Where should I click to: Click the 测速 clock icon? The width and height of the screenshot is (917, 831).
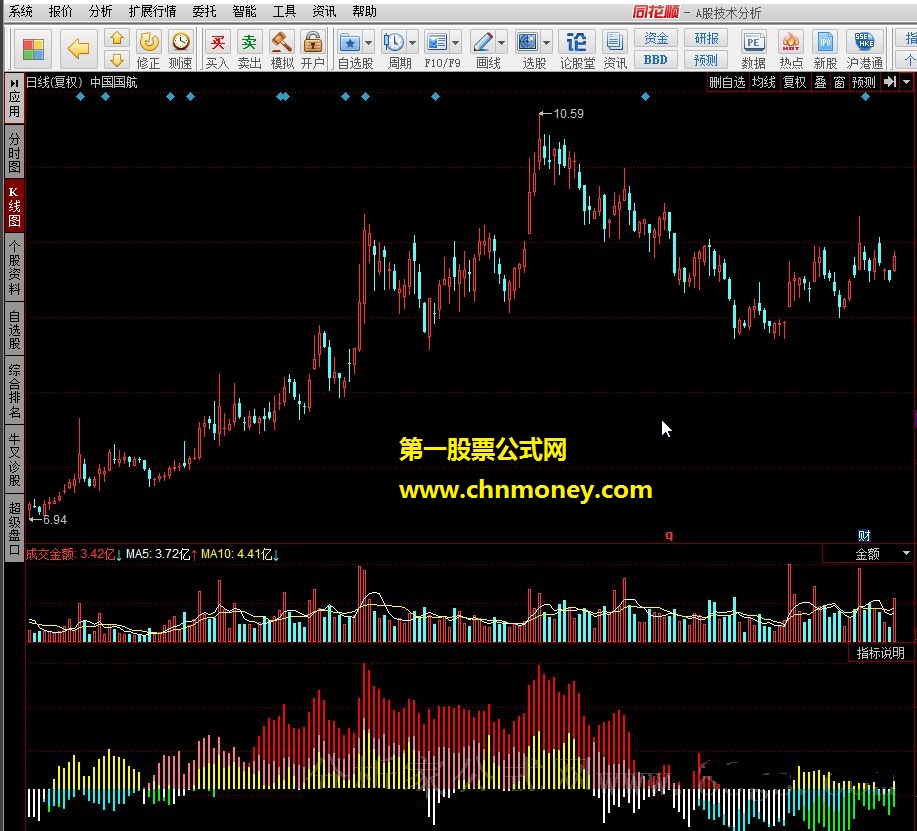[181, 42]
